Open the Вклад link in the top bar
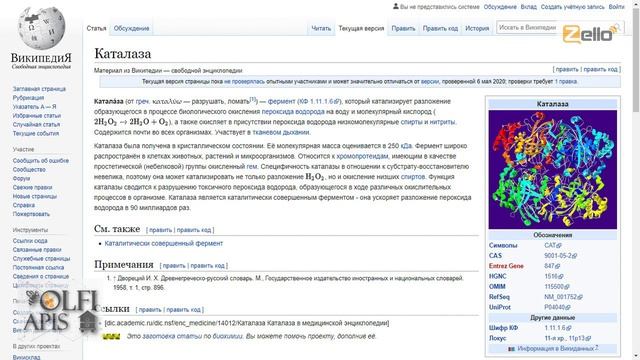640x360 pixels. tap(529, 7)
